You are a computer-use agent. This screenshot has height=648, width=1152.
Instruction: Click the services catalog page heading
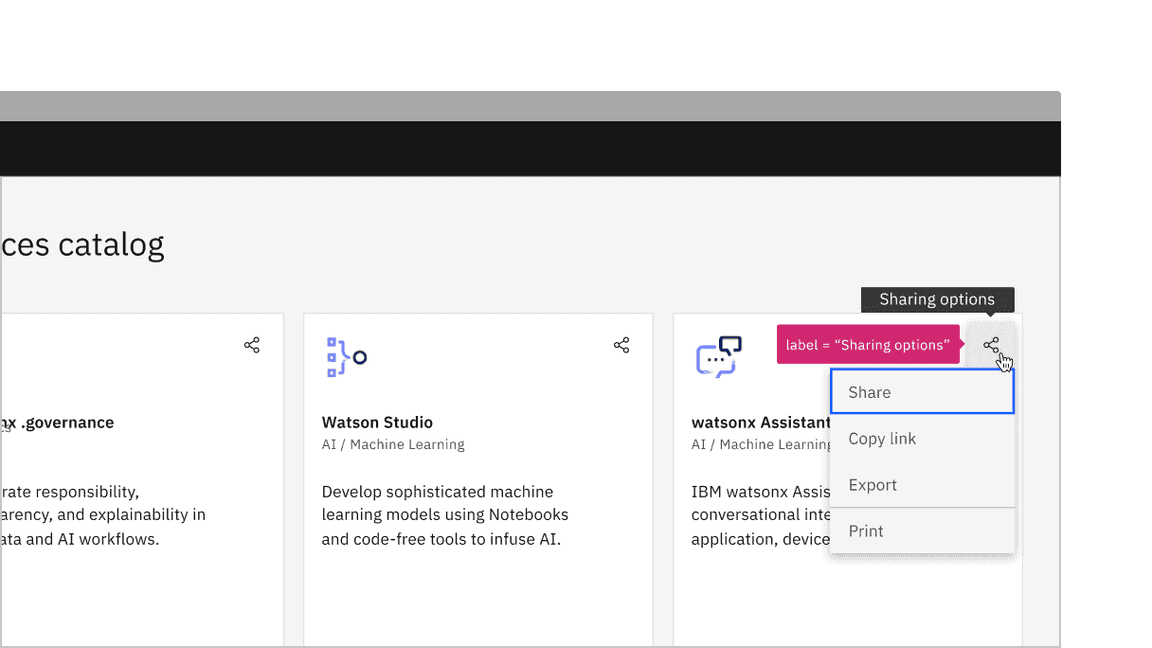coord(83,243)
